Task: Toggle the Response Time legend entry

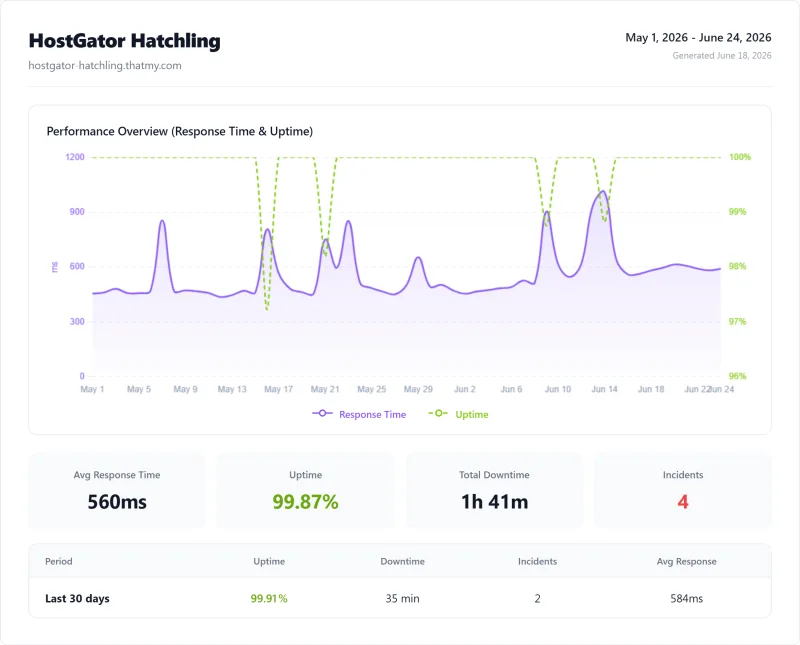Action: coord(359,414)
